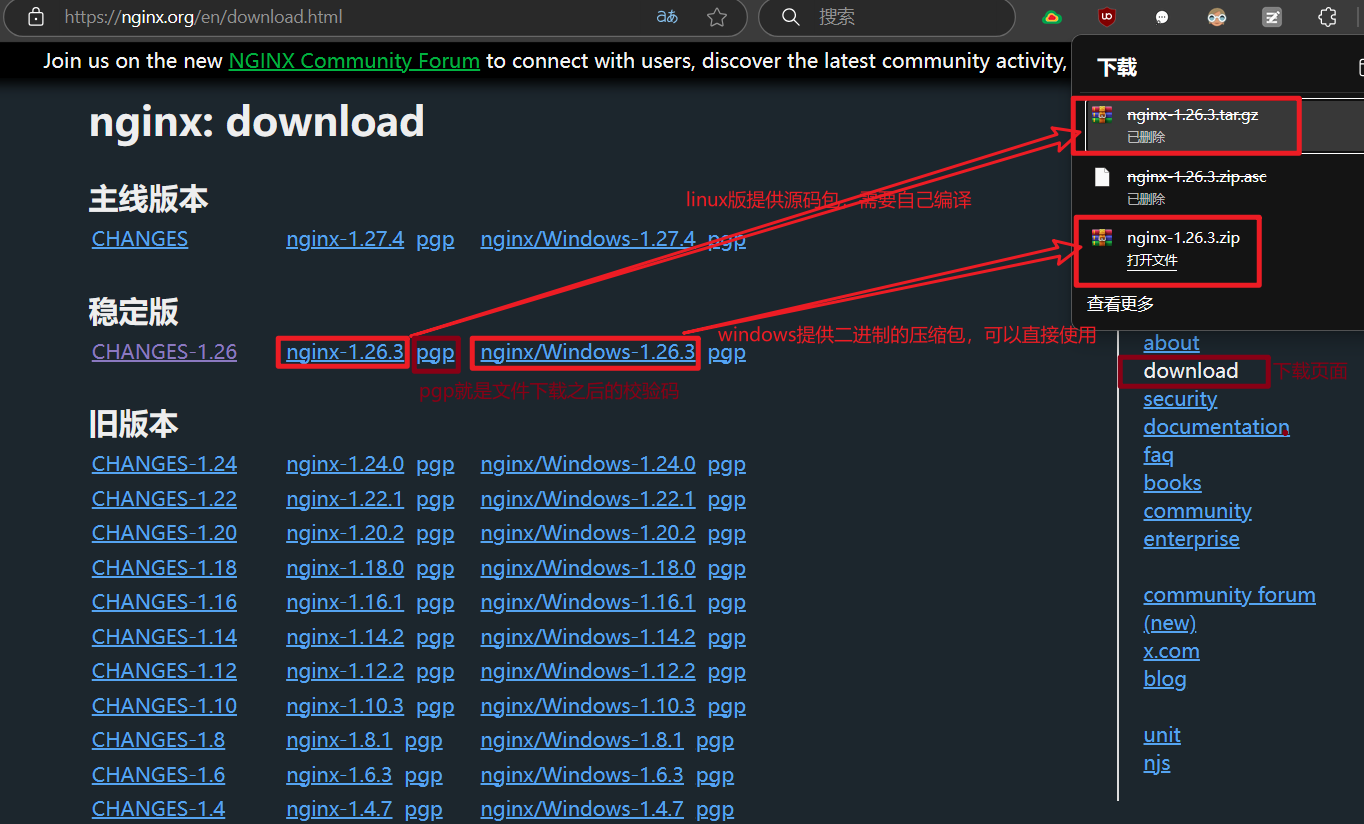Open the CHANGES-1.22 link
The image size is (1364, 824).
pos(164,499)
